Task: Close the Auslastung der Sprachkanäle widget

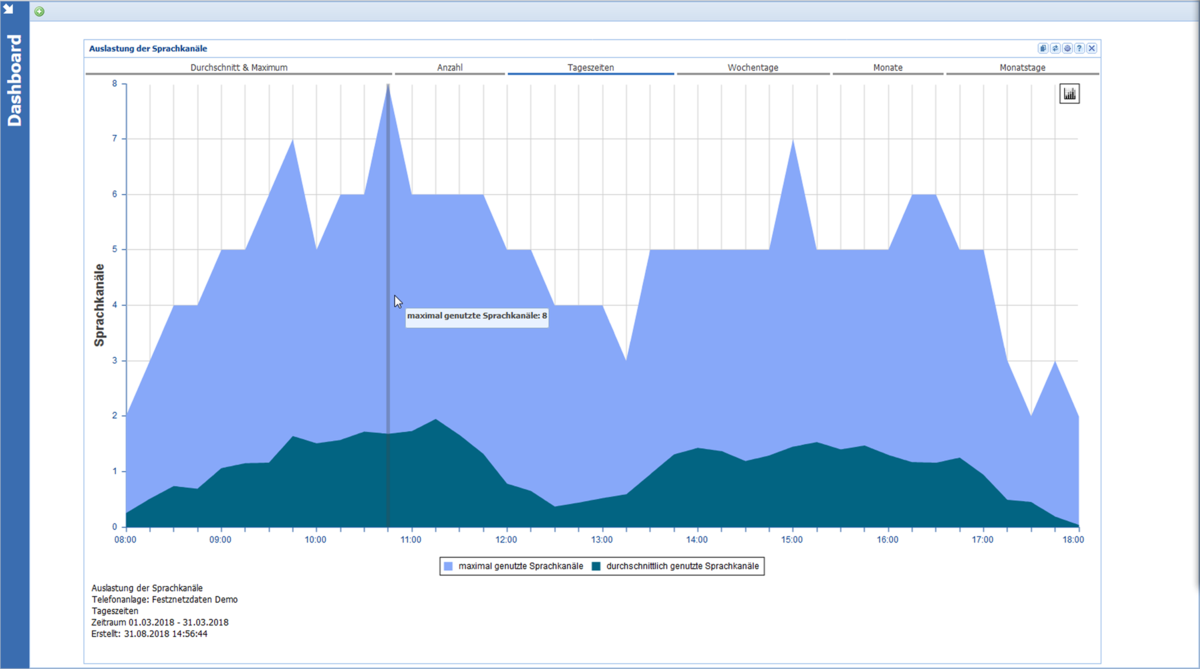Action: pyautogui.click(x=1092, y=48)
